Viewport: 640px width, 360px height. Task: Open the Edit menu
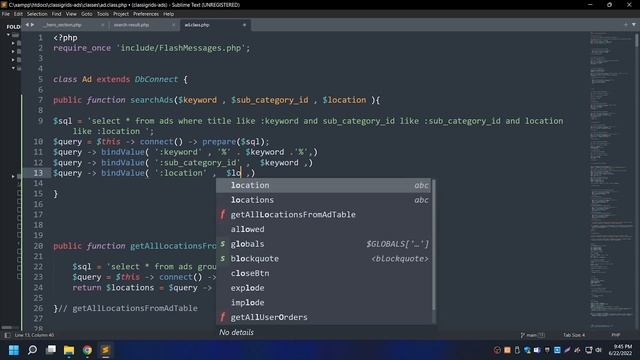[18, 14]
